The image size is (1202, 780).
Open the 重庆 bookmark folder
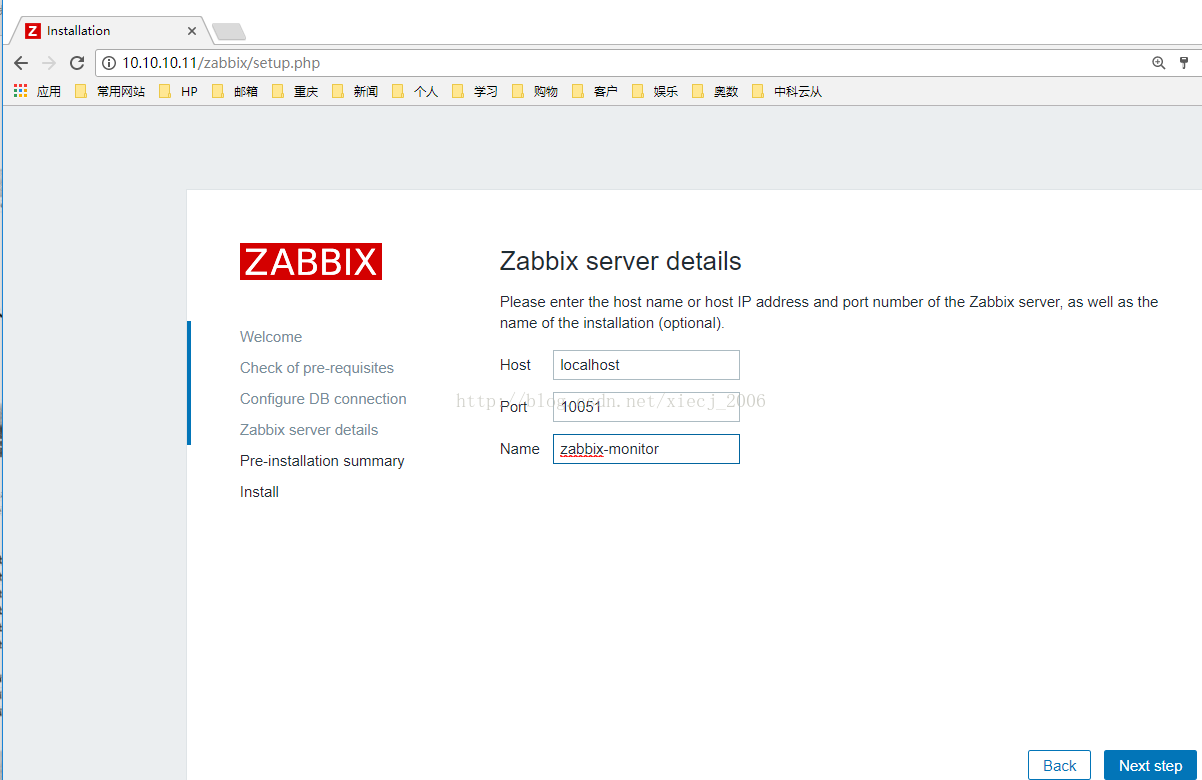[295, 91]
